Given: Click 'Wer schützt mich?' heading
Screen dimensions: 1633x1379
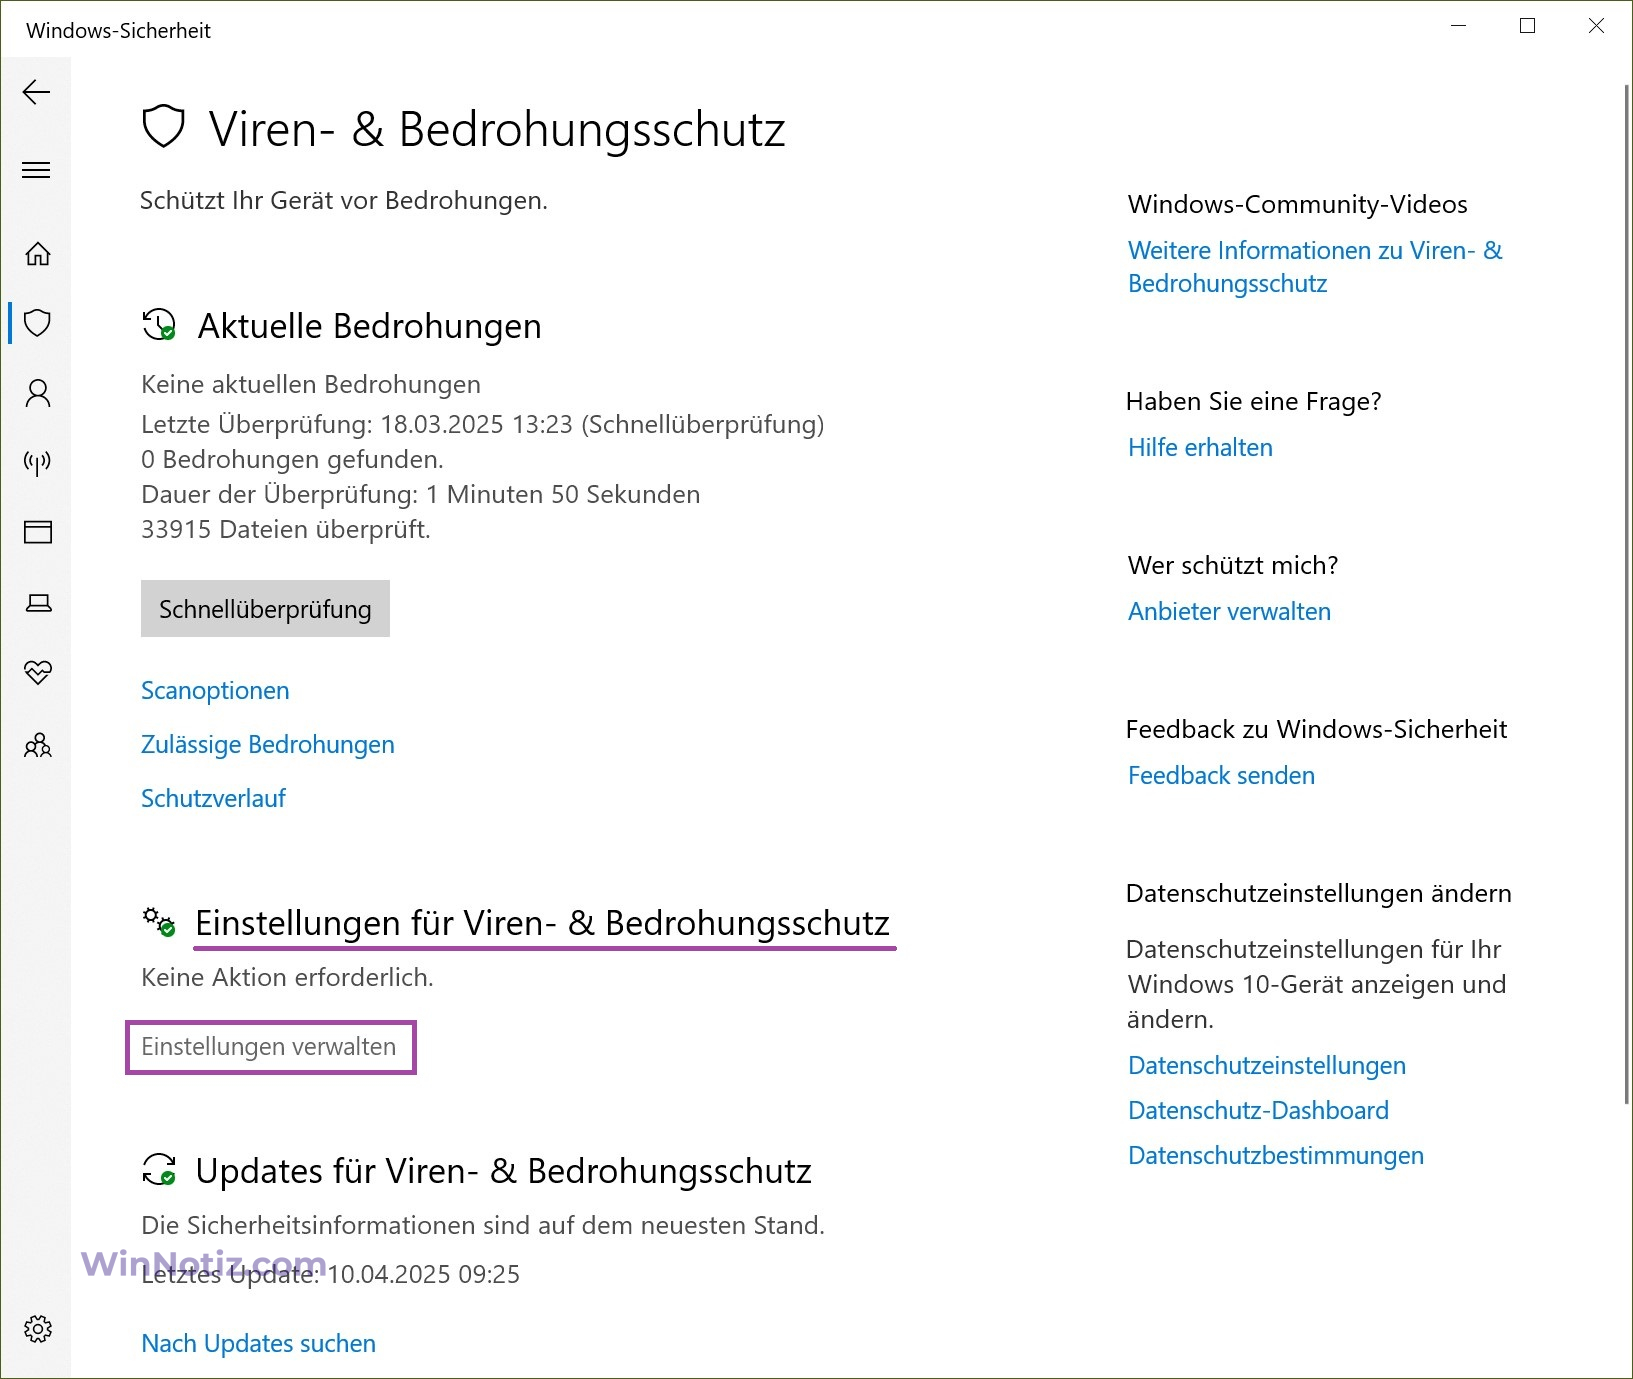Looking at the screenshot, I should coord(1233,566).
